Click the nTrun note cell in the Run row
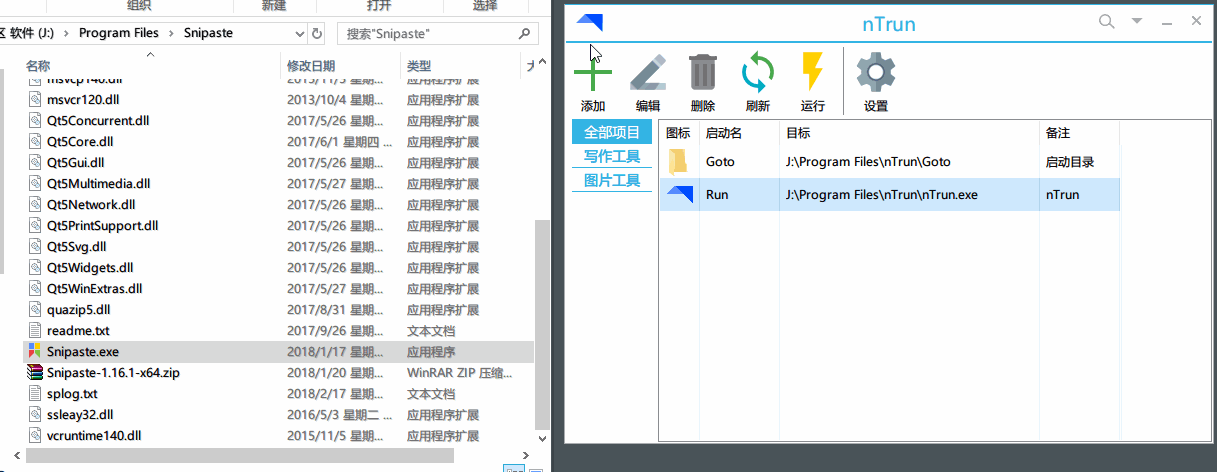 1062,195
